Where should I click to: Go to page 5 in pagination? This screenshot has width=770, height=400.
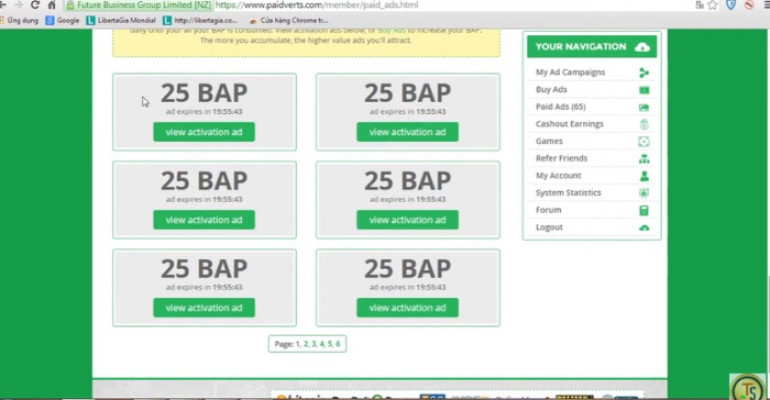[330, 344]
